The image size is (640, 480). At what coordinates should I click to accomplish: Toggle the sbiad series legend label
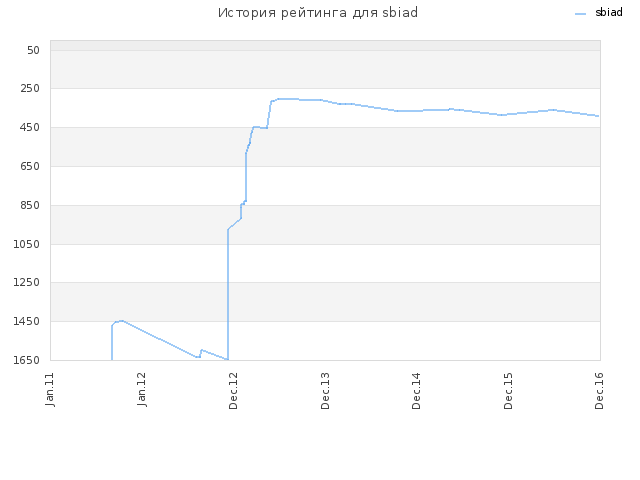click(x=609, y=12)
